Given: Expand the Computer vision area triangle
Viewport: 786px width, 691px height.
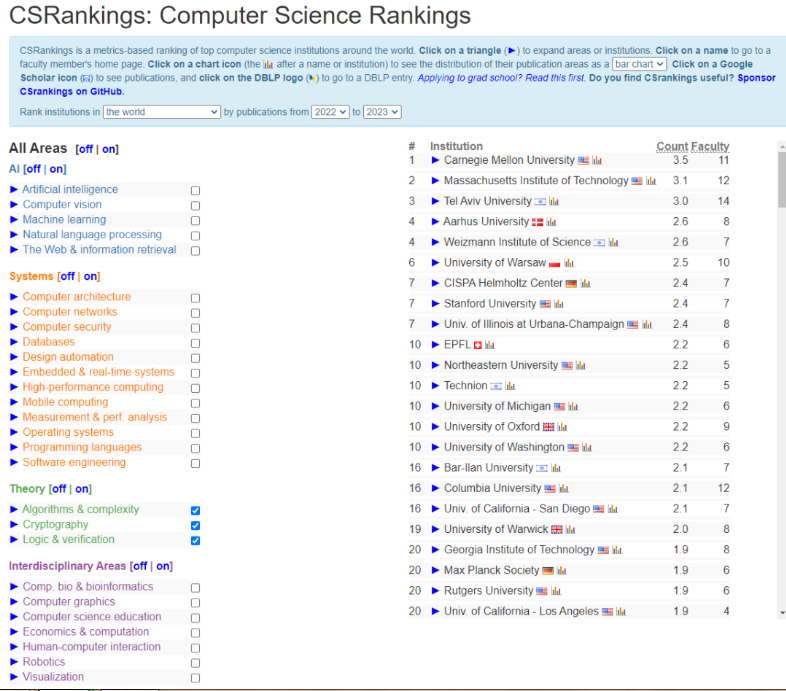Looking at the screenshot, I should tap(14, 204).
